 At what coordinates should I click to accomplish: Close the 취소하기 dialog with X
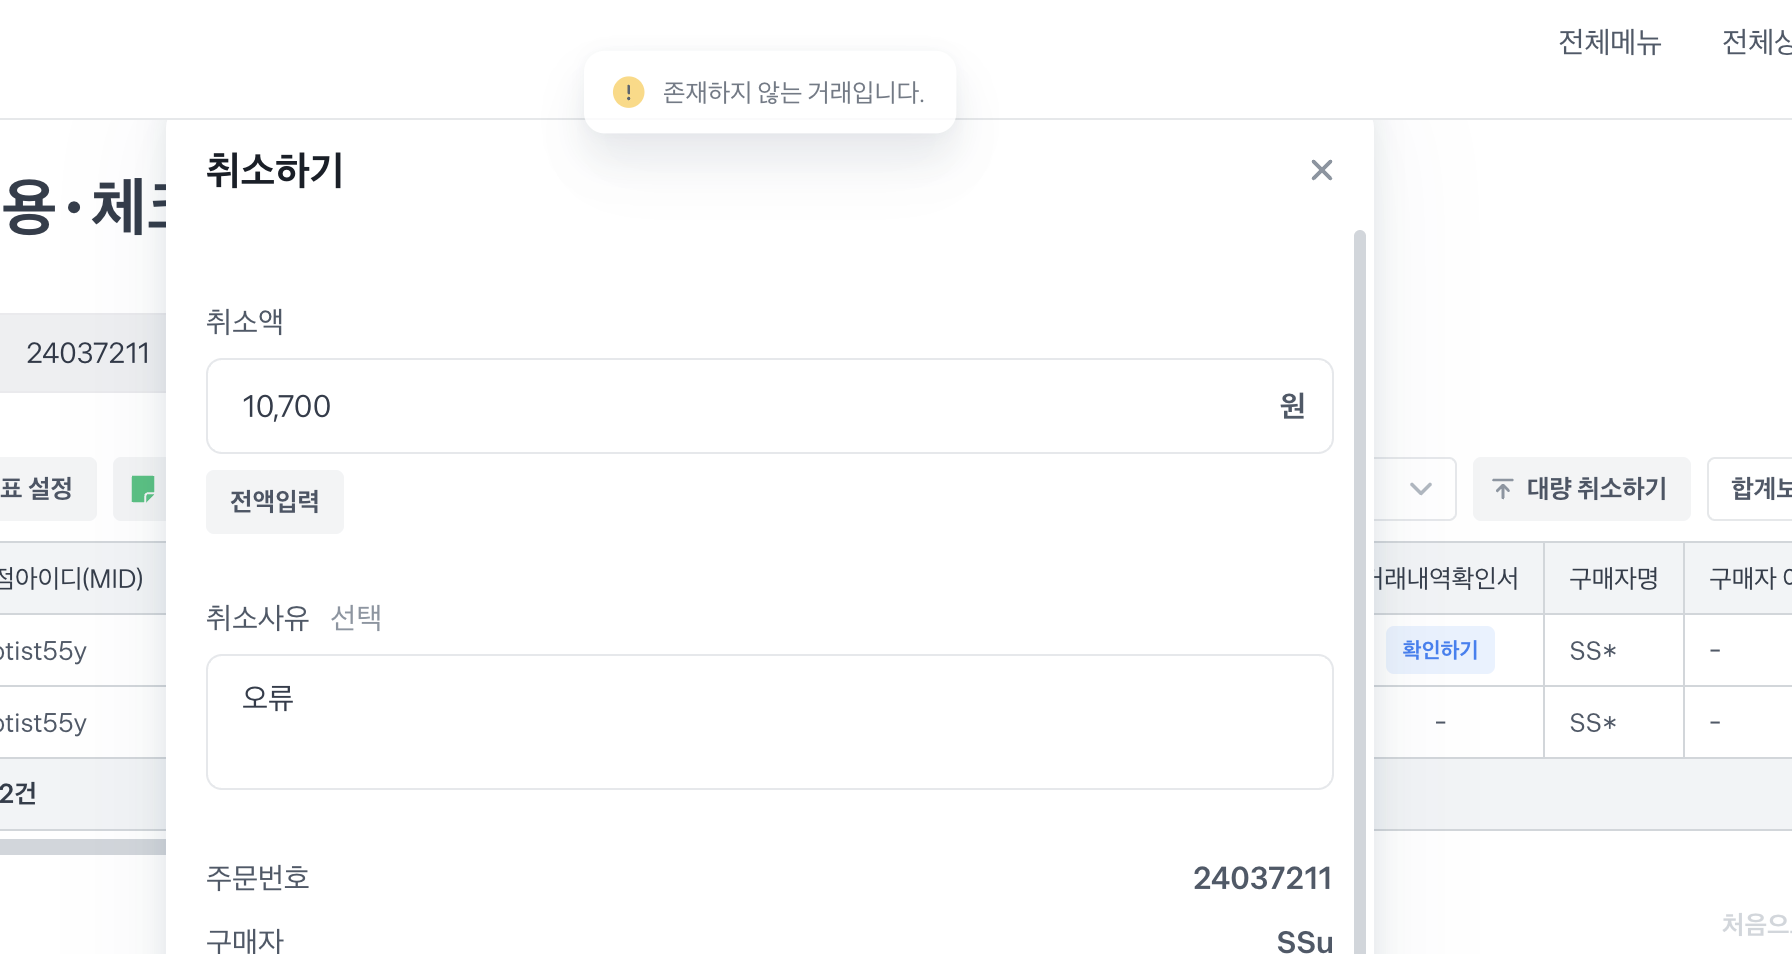point(1321,170)
